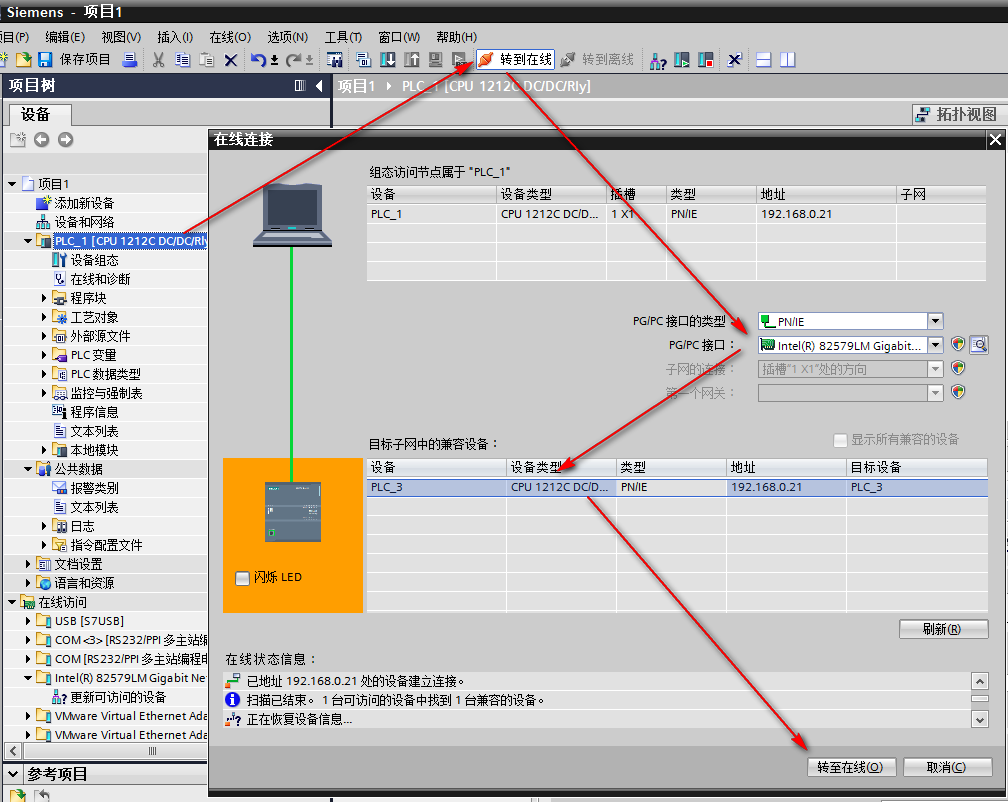Open the PG/PC接口 Intel 82579LM dropdown
Viewport: 1008px width, 802px height.
tap(935, 345)
